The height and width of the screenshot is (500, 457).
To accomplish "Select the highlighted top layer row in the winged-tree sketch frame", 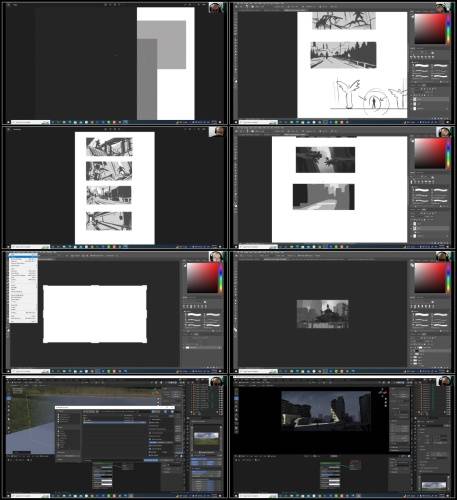I will tap(431, 99).
